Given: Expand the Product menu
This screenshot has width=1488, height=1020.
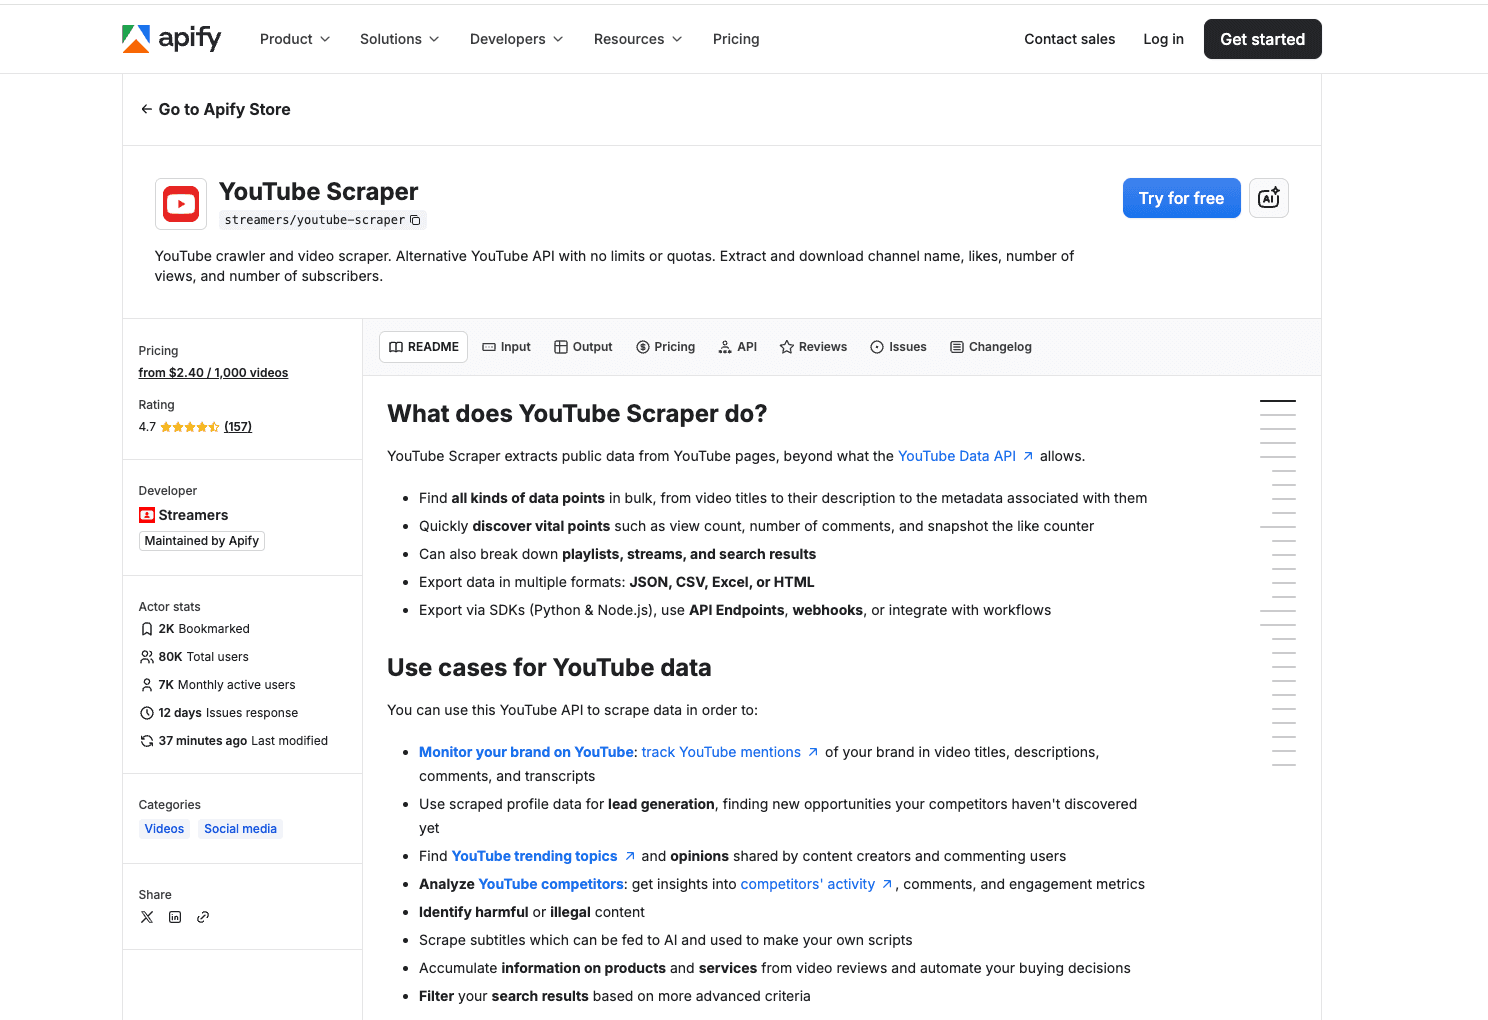Looking at the screenshot, I should tap(294, 39).
